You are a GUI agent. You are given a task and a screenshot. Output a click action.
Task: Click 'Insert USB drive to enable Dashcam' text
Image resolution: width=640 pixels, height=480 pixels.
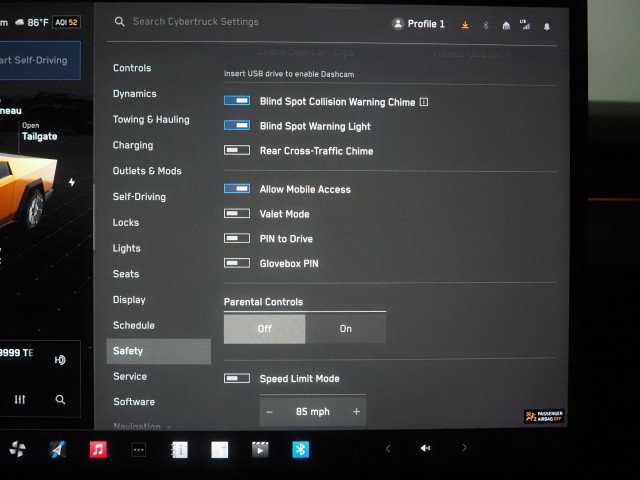pyautogui.click(x=289, y=74)
